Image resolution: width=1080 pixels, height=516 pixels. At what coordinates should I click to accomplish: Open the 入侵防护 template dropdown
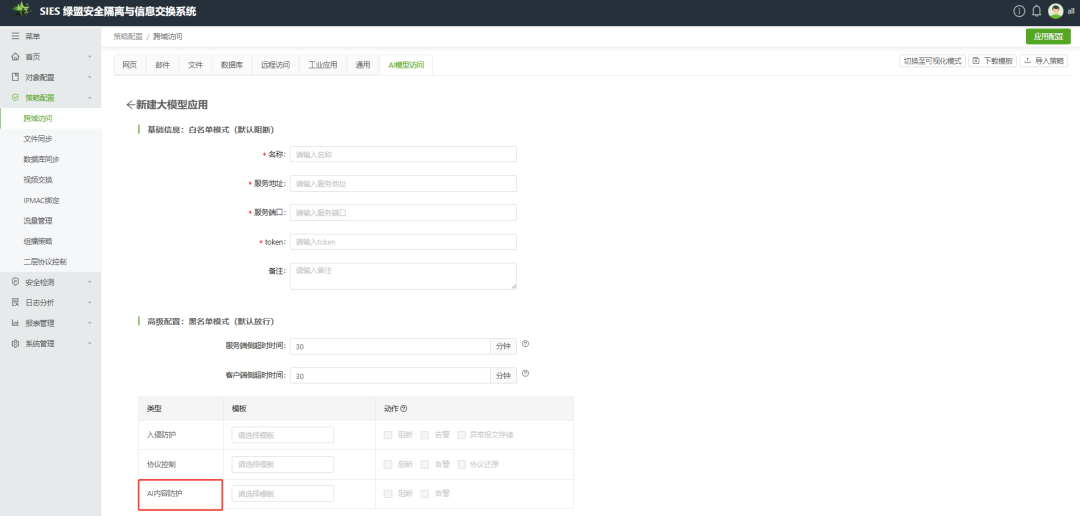[282, 435]
